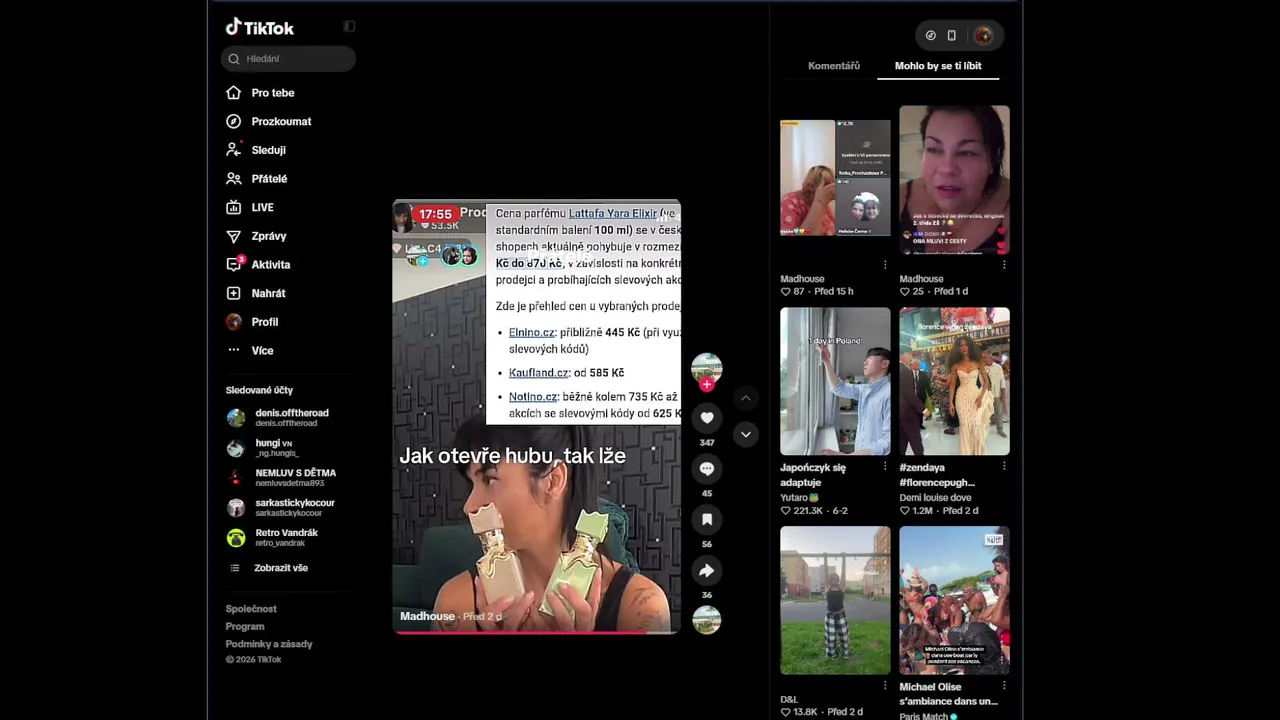Open the Michael Olise video thumbnail
Viewport: 1280px width, 720px height.
954,600
